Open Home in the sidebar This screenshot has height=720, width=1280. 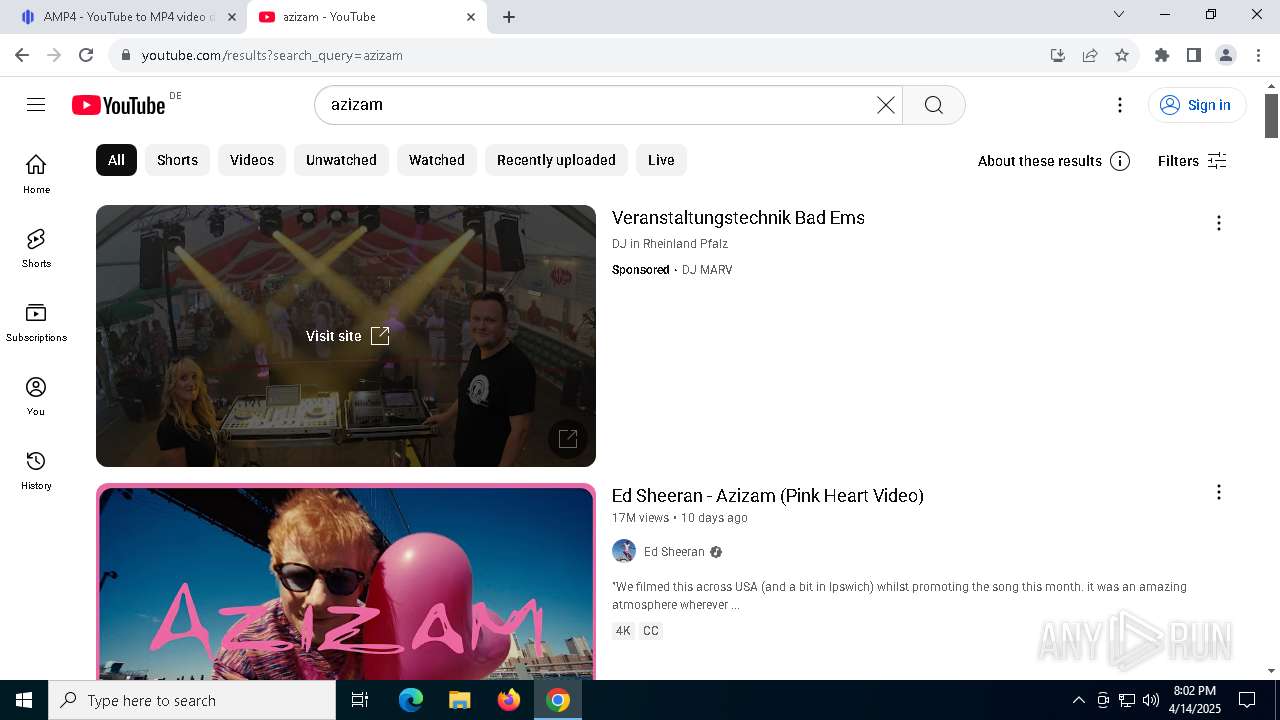click(x=36, y=174)
